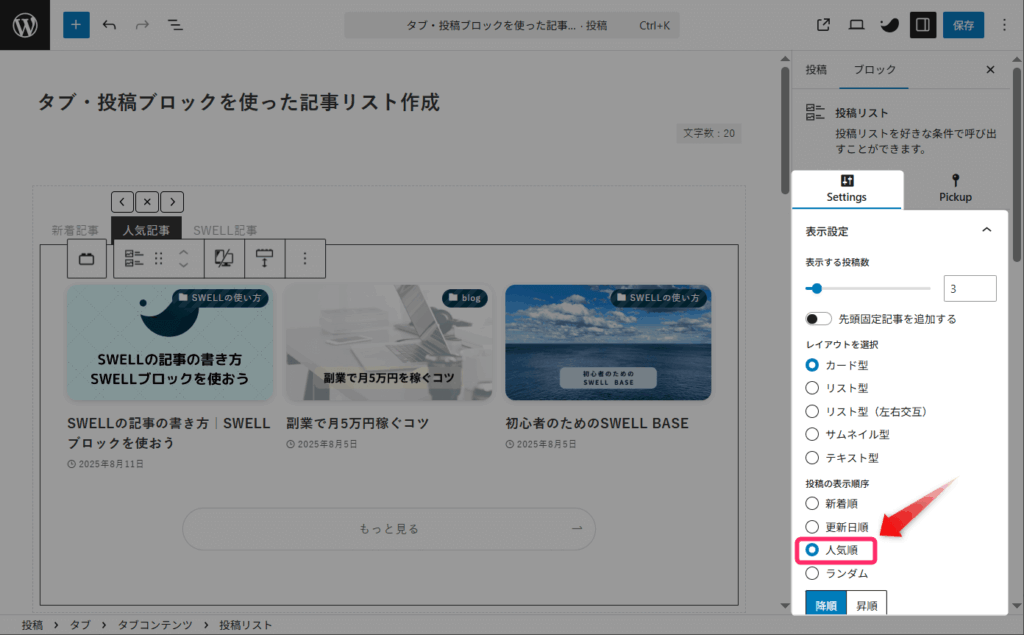Toggle 先頭固定記事を追加する switch
The width and height of the screenshot is (1024, 635).
click(818, 319)
